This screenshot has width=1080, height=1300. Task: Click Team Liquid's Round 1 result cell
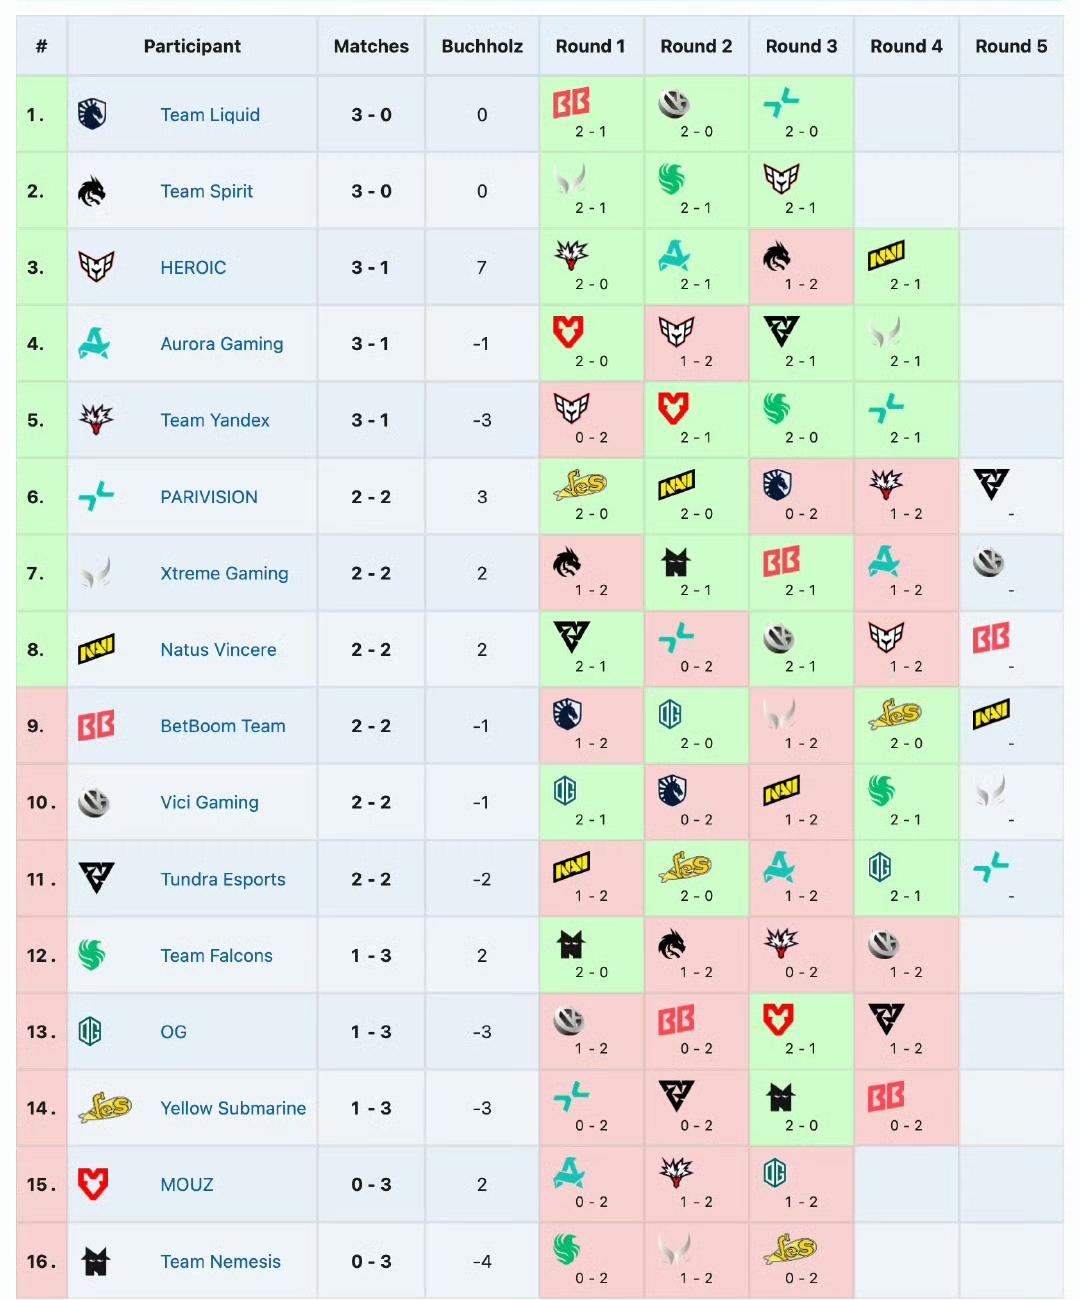tap(590, 114)
